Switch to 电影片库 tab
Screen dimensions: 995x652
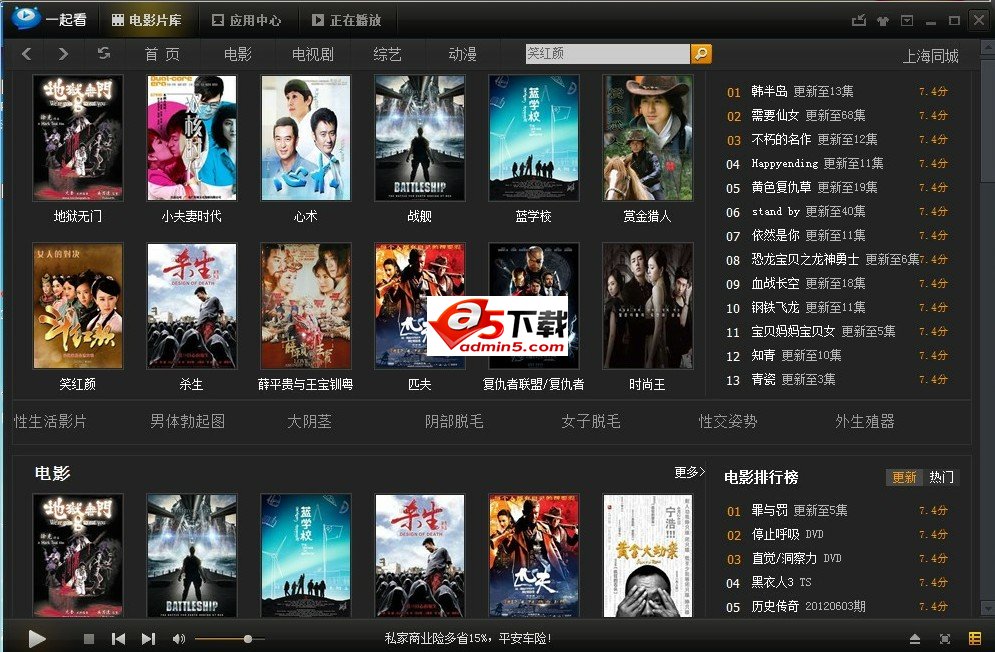click(147, 20)
